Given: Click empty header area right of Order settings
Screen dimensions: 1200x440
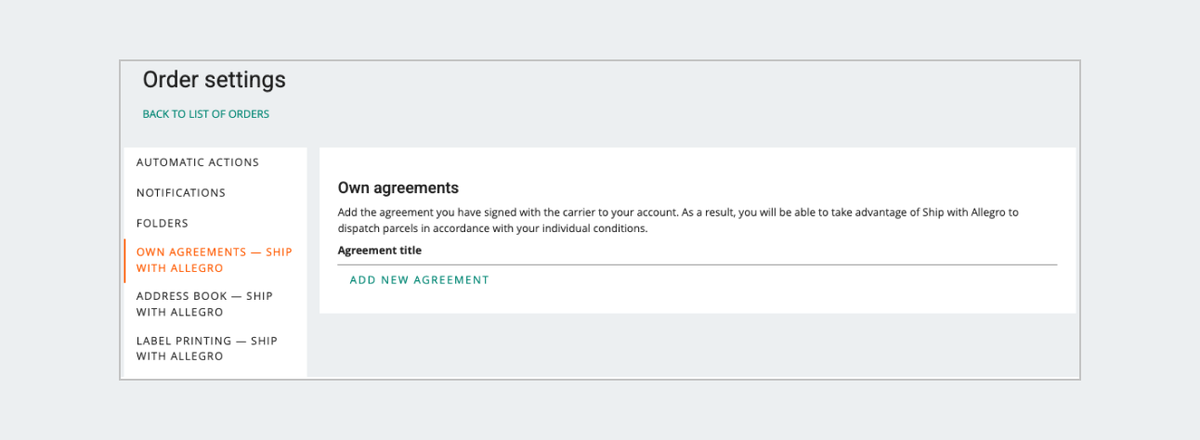Looking at the screenshot, I should (700, 85).
